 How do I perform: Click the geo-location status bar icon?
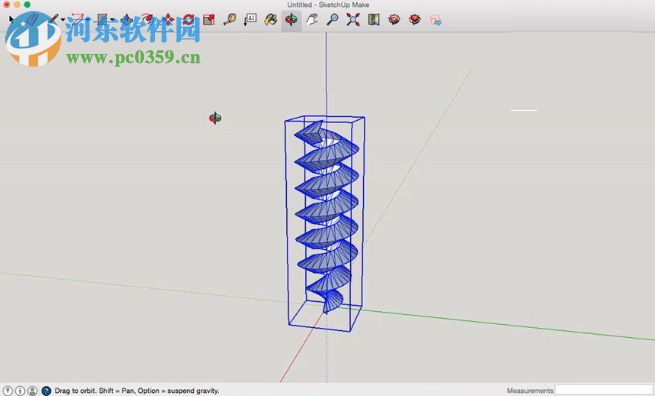point(8,391)
